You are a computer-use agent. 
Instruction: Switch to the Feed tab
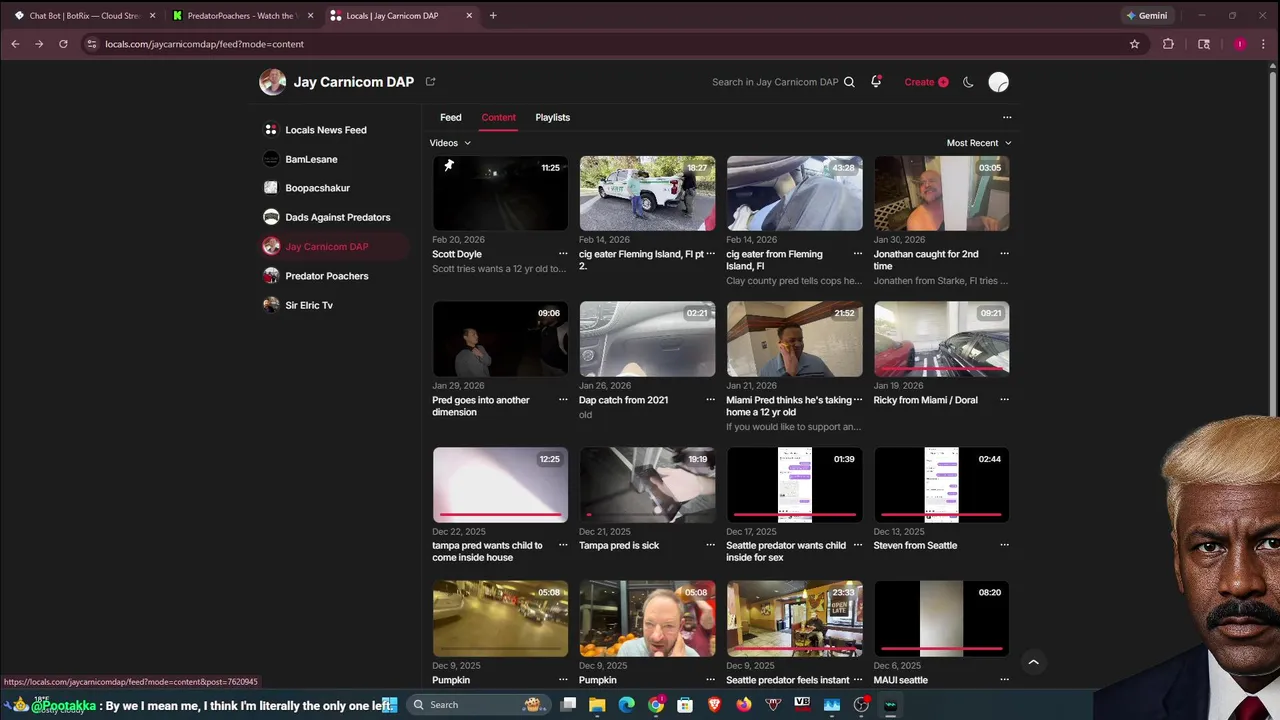click(451, 117)
